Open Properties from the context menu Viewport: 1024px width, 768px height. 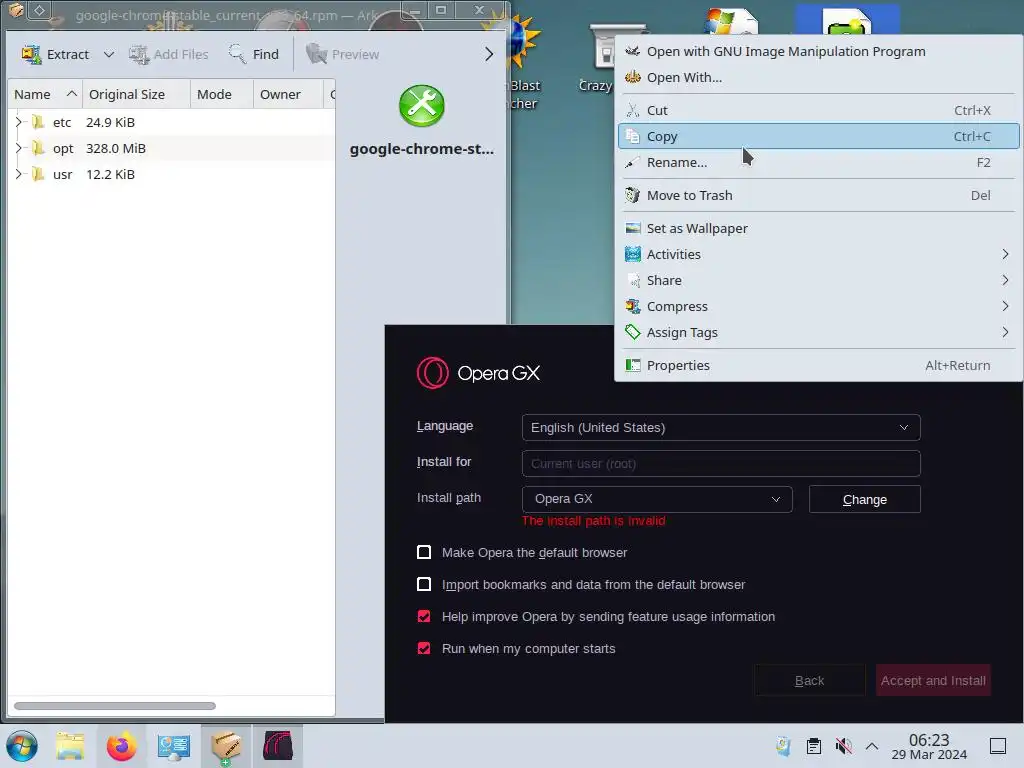pyautogui.click(x=818, y=366)
